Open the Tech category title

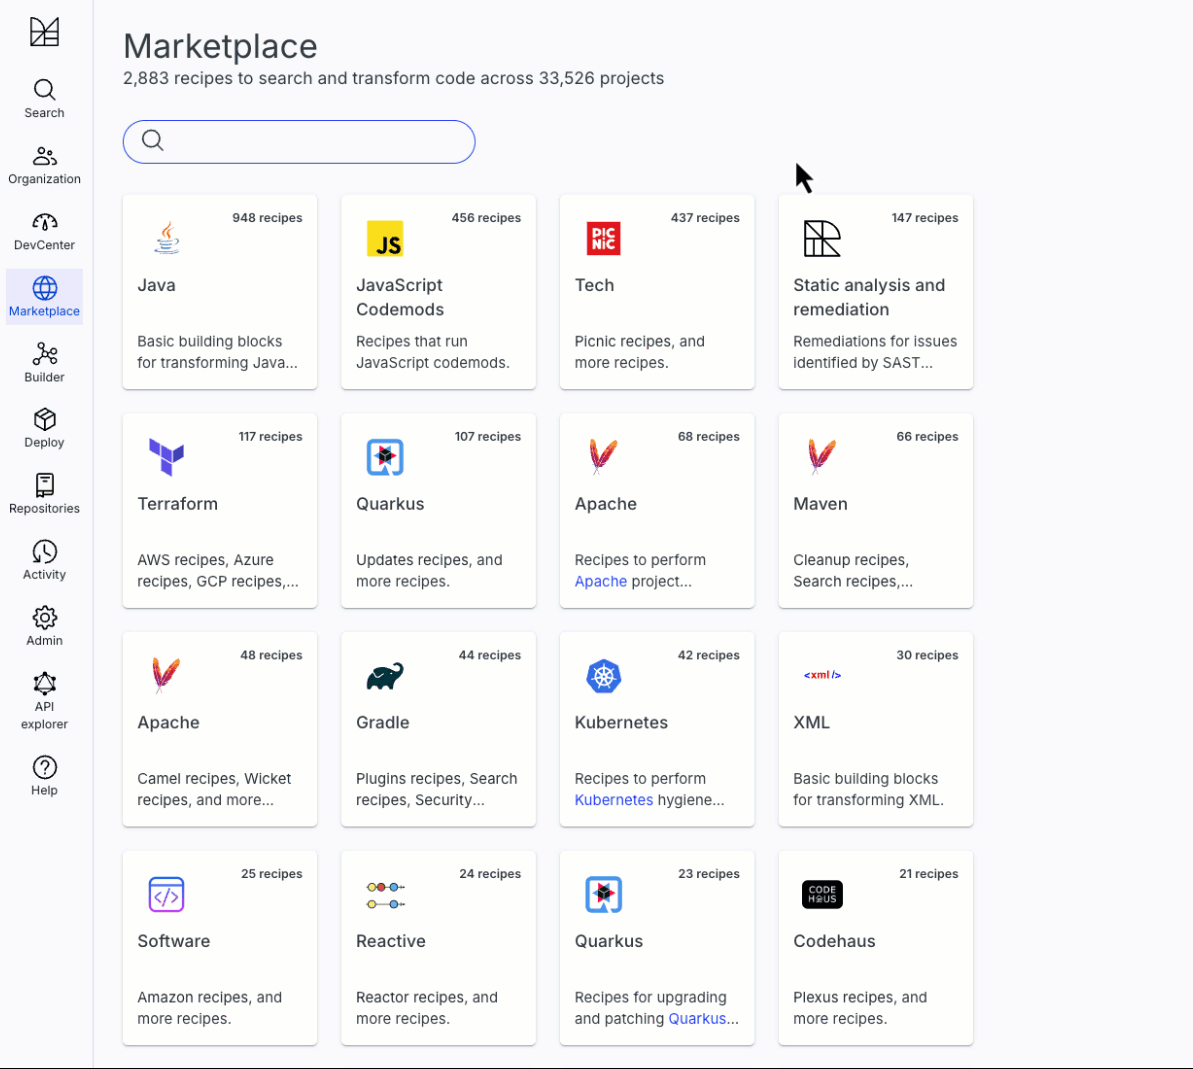(594, 285)
